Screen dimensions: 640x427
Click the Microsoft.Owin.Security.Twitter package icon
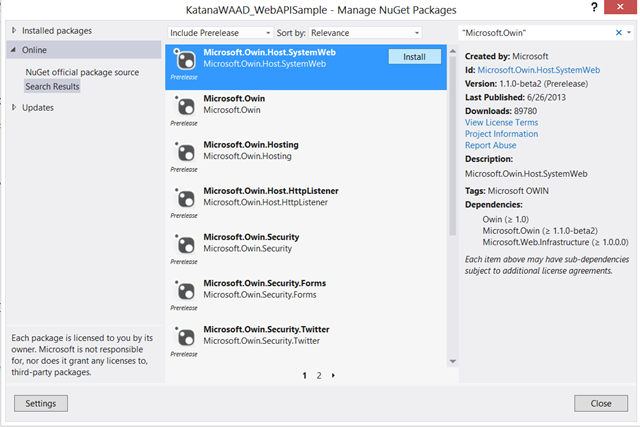[x=185, y=337]
